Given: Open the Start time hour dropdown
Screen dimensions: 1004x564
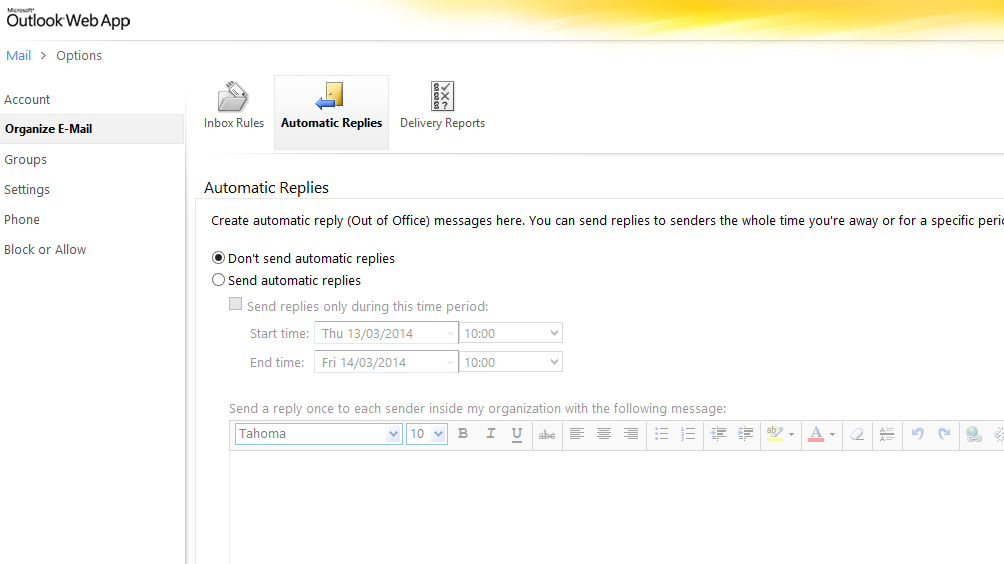Looking at the screenshot, I should click(x=511, y=333).
